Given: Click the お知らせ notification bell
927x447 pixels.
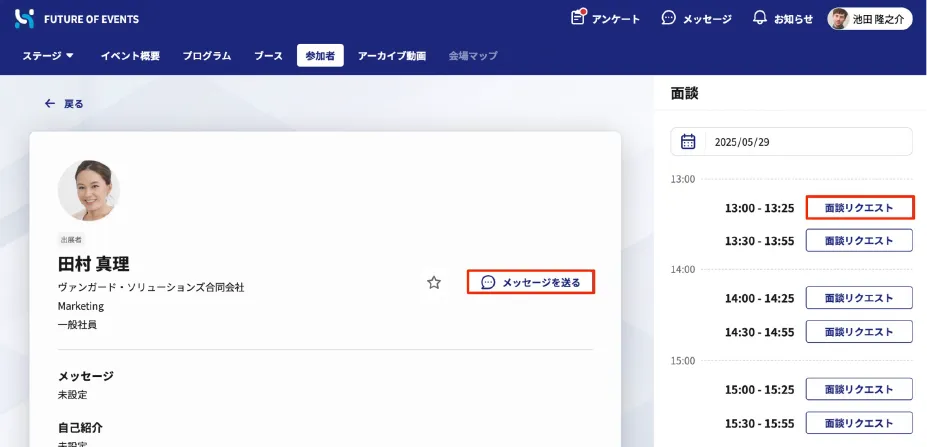Looking at the screenshot, I should 760,19.
